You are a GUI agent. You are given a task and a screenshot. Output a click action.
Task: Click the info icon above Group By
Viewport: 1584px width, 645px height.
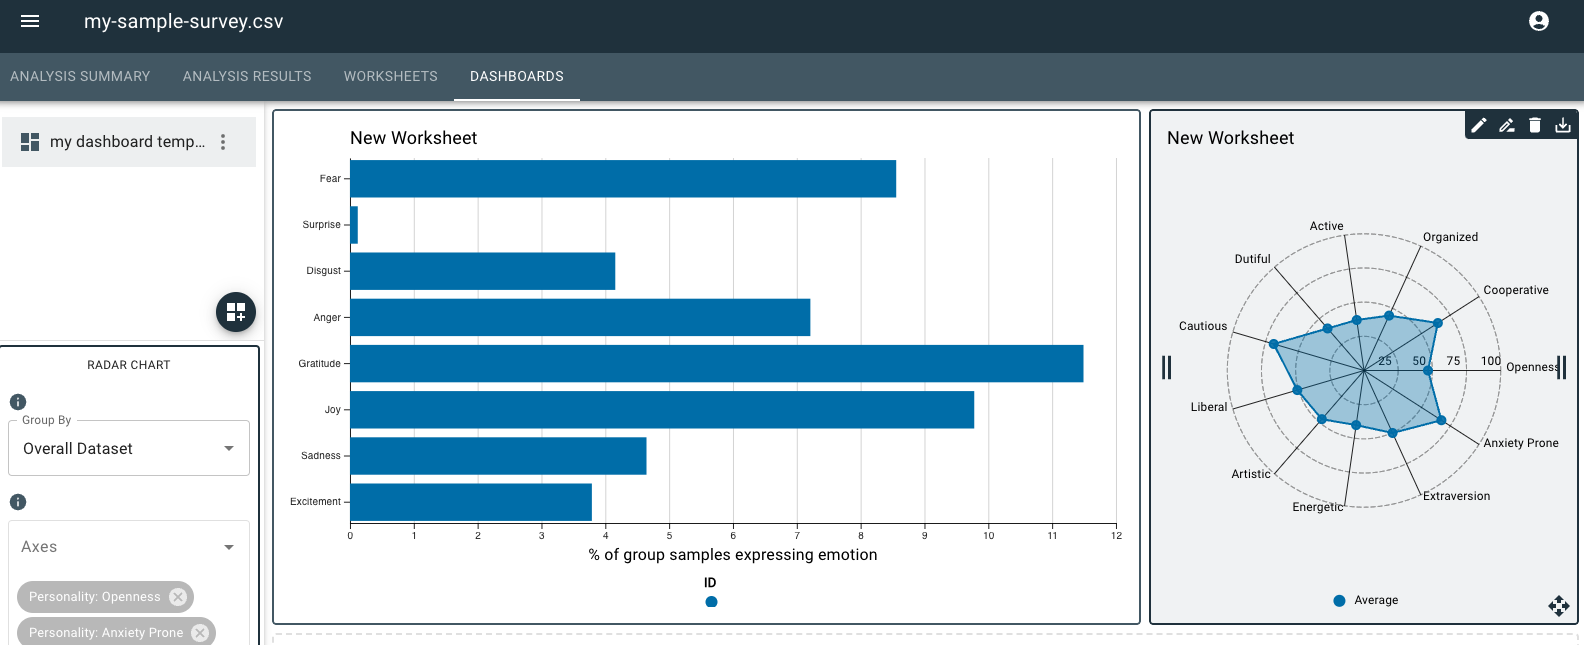point(18,402)
